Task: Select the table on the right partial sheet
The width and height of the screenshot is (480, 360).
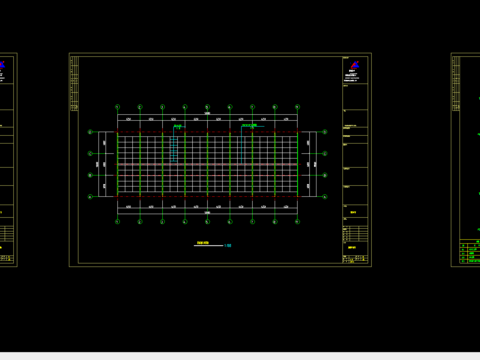Action: (x=470, y=251)
